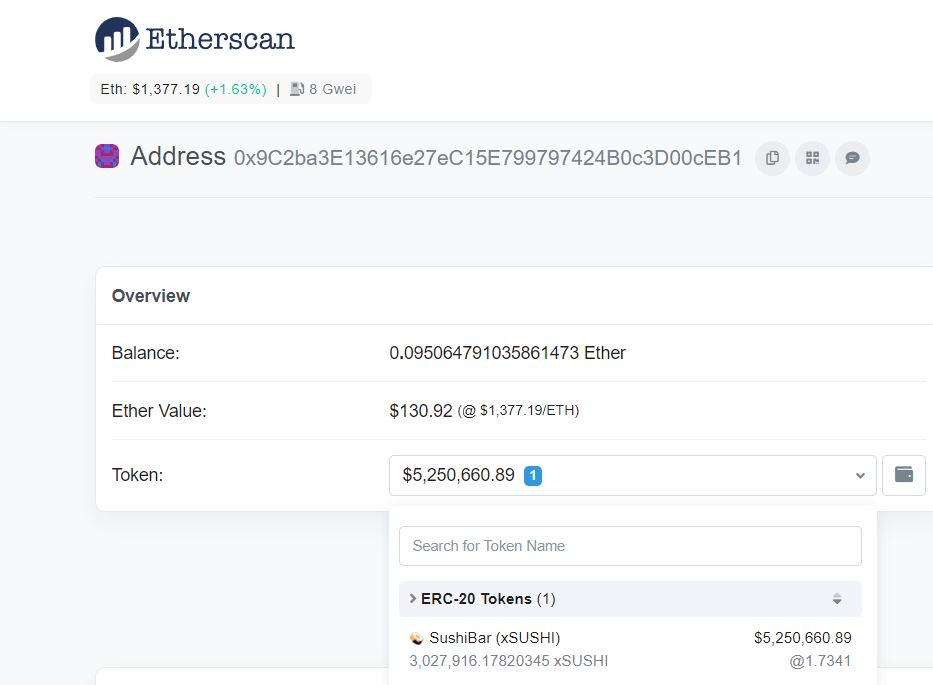
Task: Click the token dropdown chevron arrow
Action: point(860,476)
